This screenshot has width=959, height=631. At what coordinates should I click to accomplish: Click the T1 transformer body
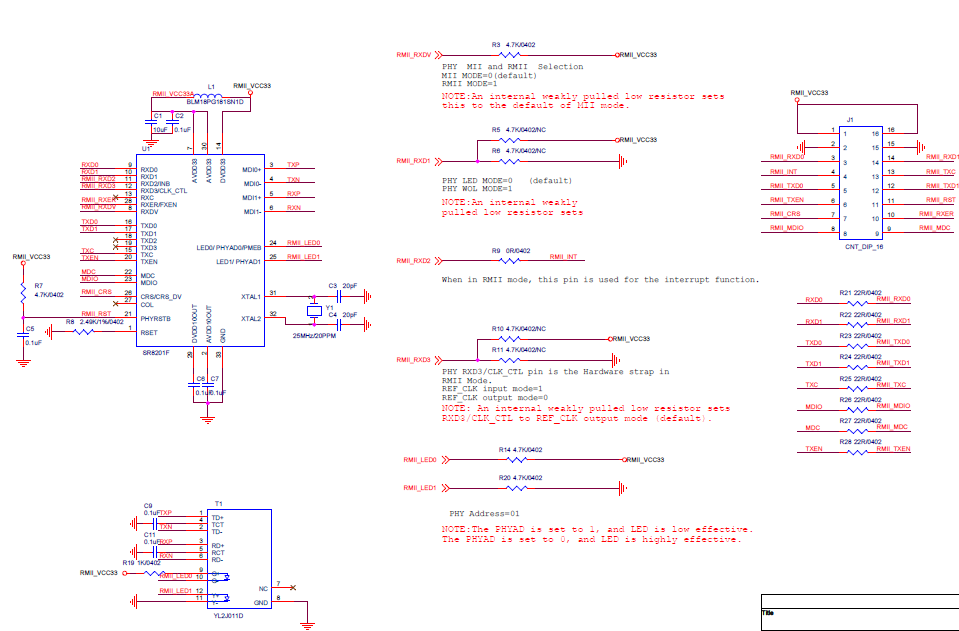(x=240, y=559)
